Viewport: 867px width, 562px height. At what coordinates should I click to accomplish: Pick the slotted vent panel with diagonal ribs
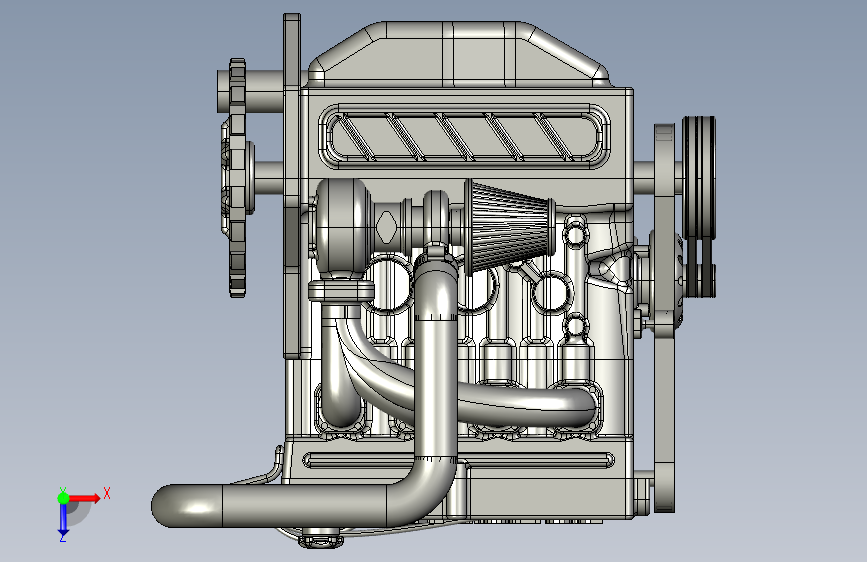(464, 136)
